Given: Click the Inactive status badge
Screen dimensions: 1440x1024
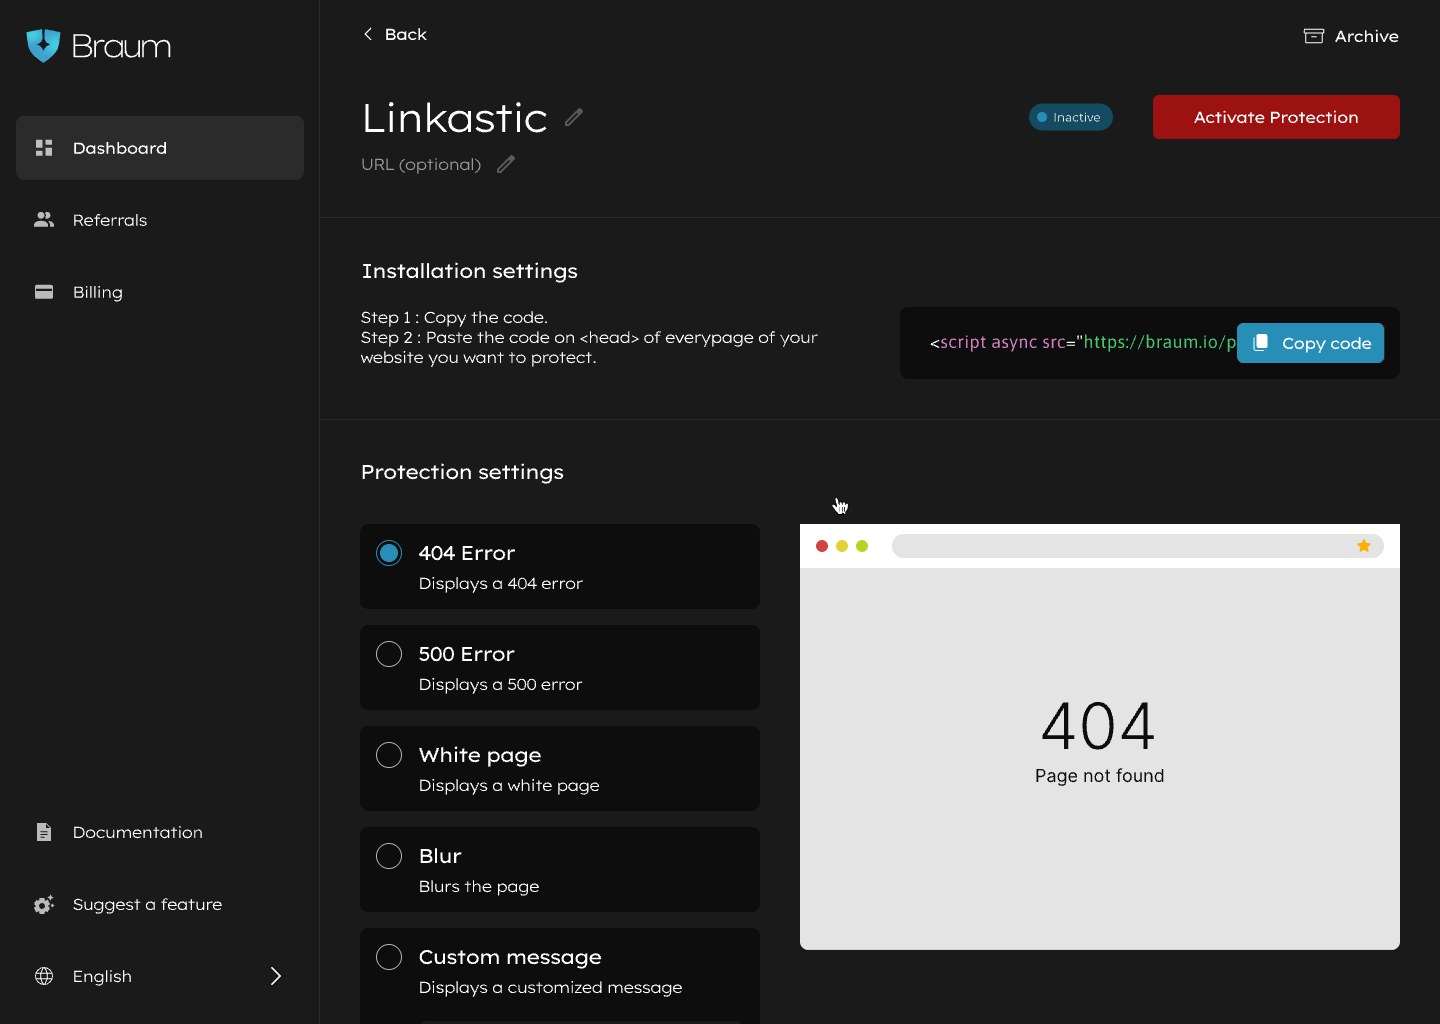Looking at the screenshot, I should point(1070,117).
